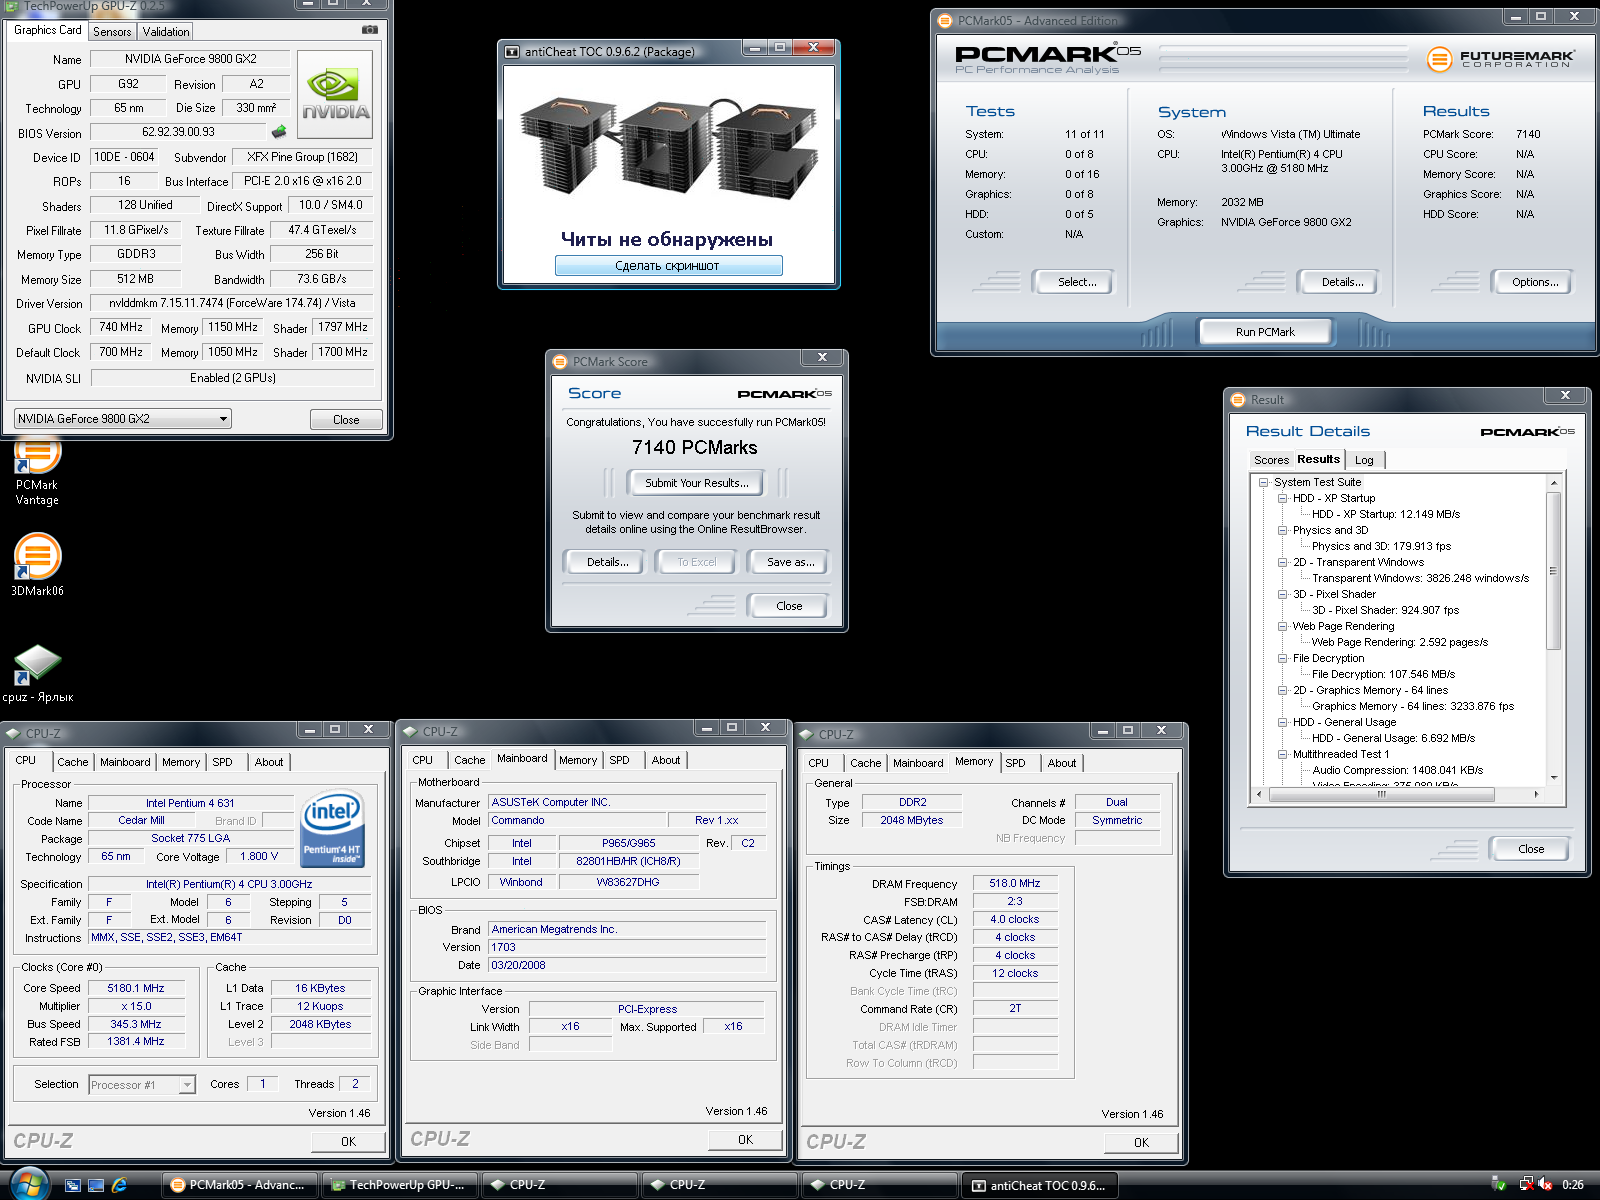Switch to antiCheat TOC taskbar button

1040,1185
